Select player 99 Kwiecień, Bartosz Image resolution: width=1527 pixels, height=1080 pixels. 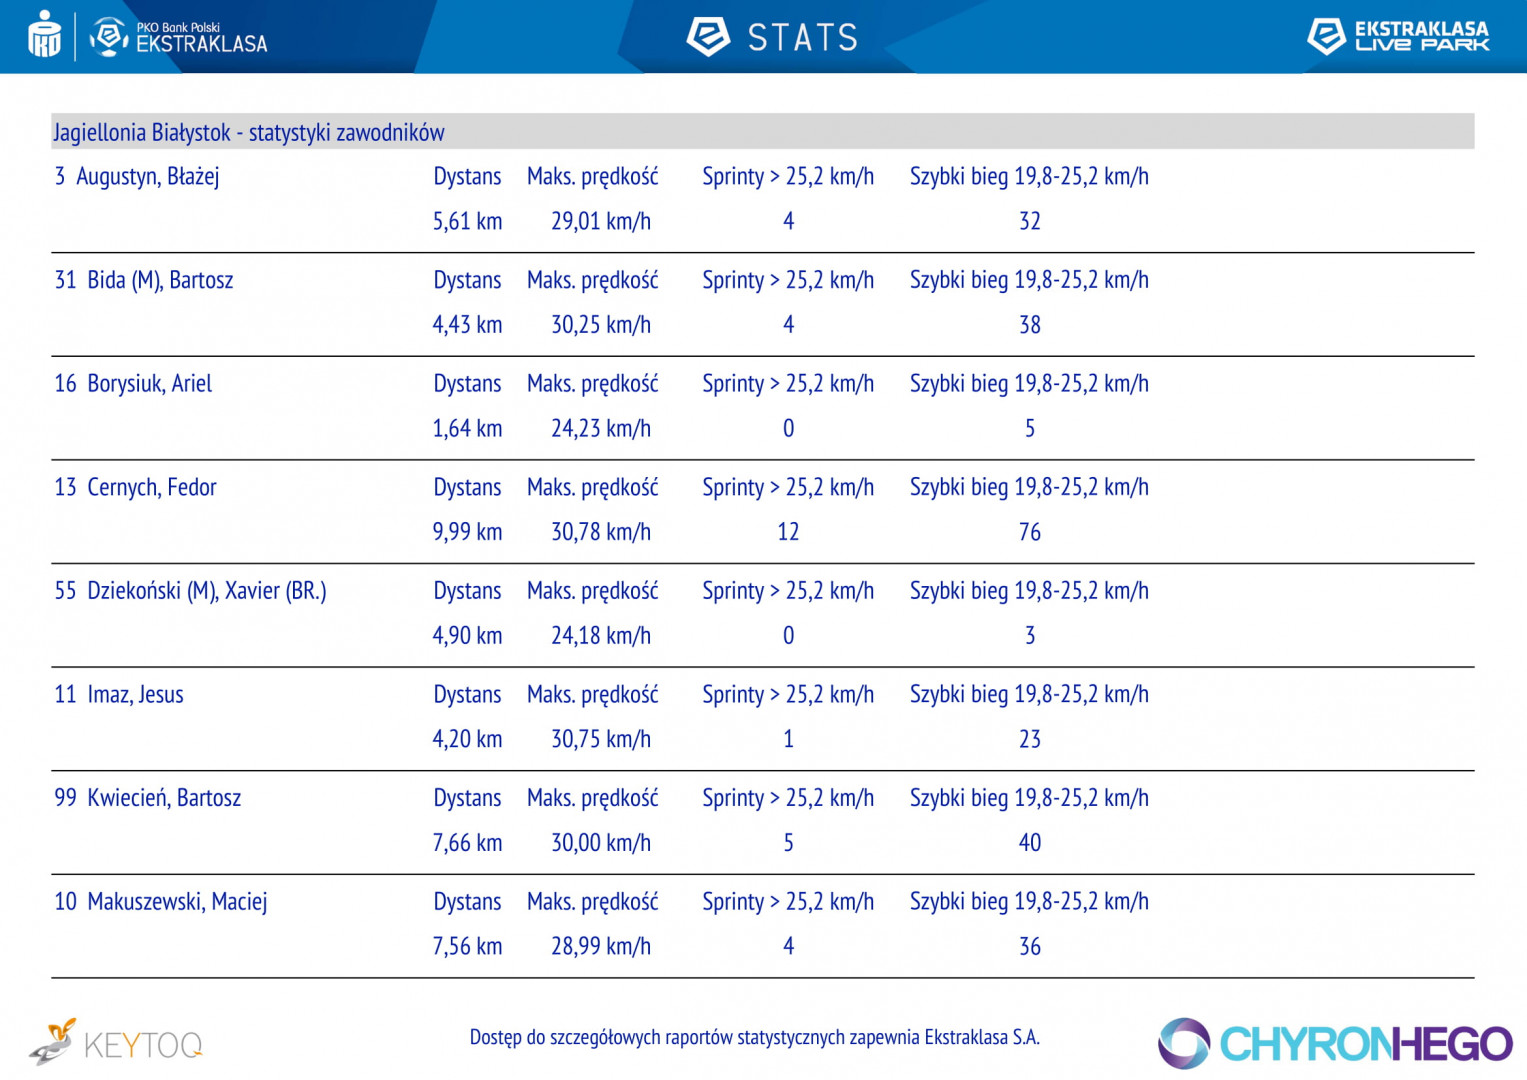(x=148, y=798)
